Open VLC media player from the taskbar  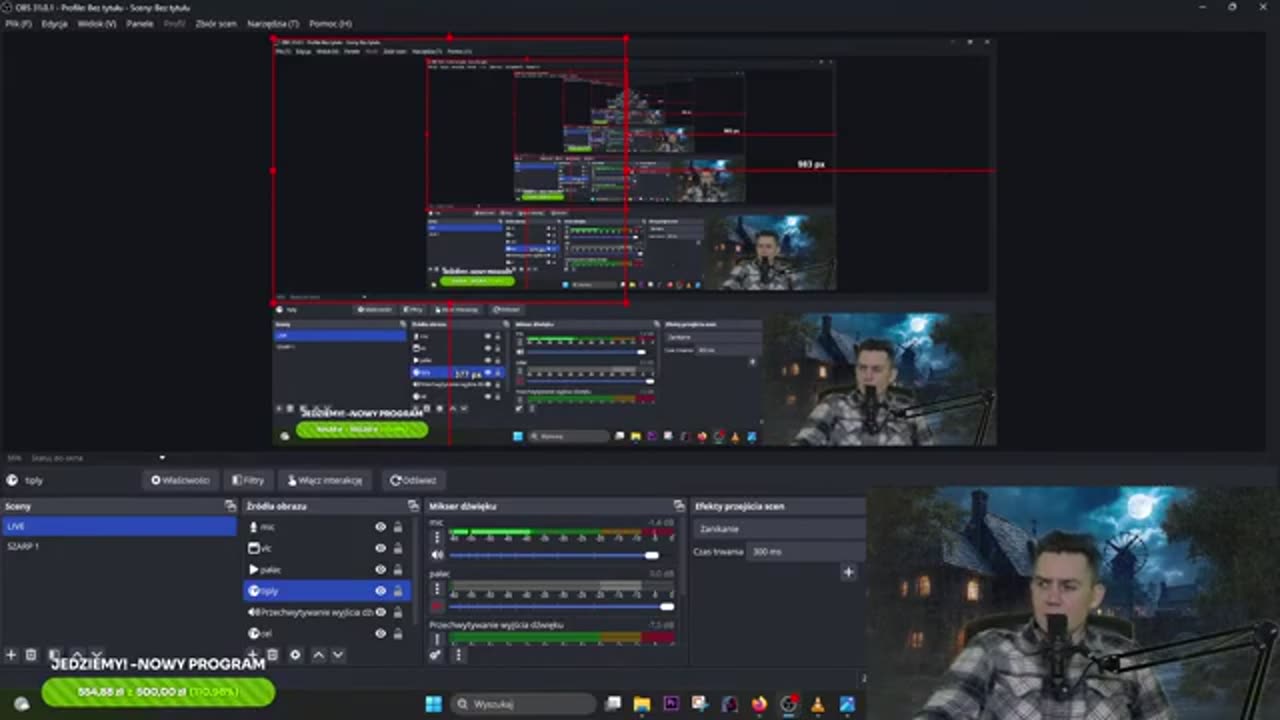click(x=818, y=704)
